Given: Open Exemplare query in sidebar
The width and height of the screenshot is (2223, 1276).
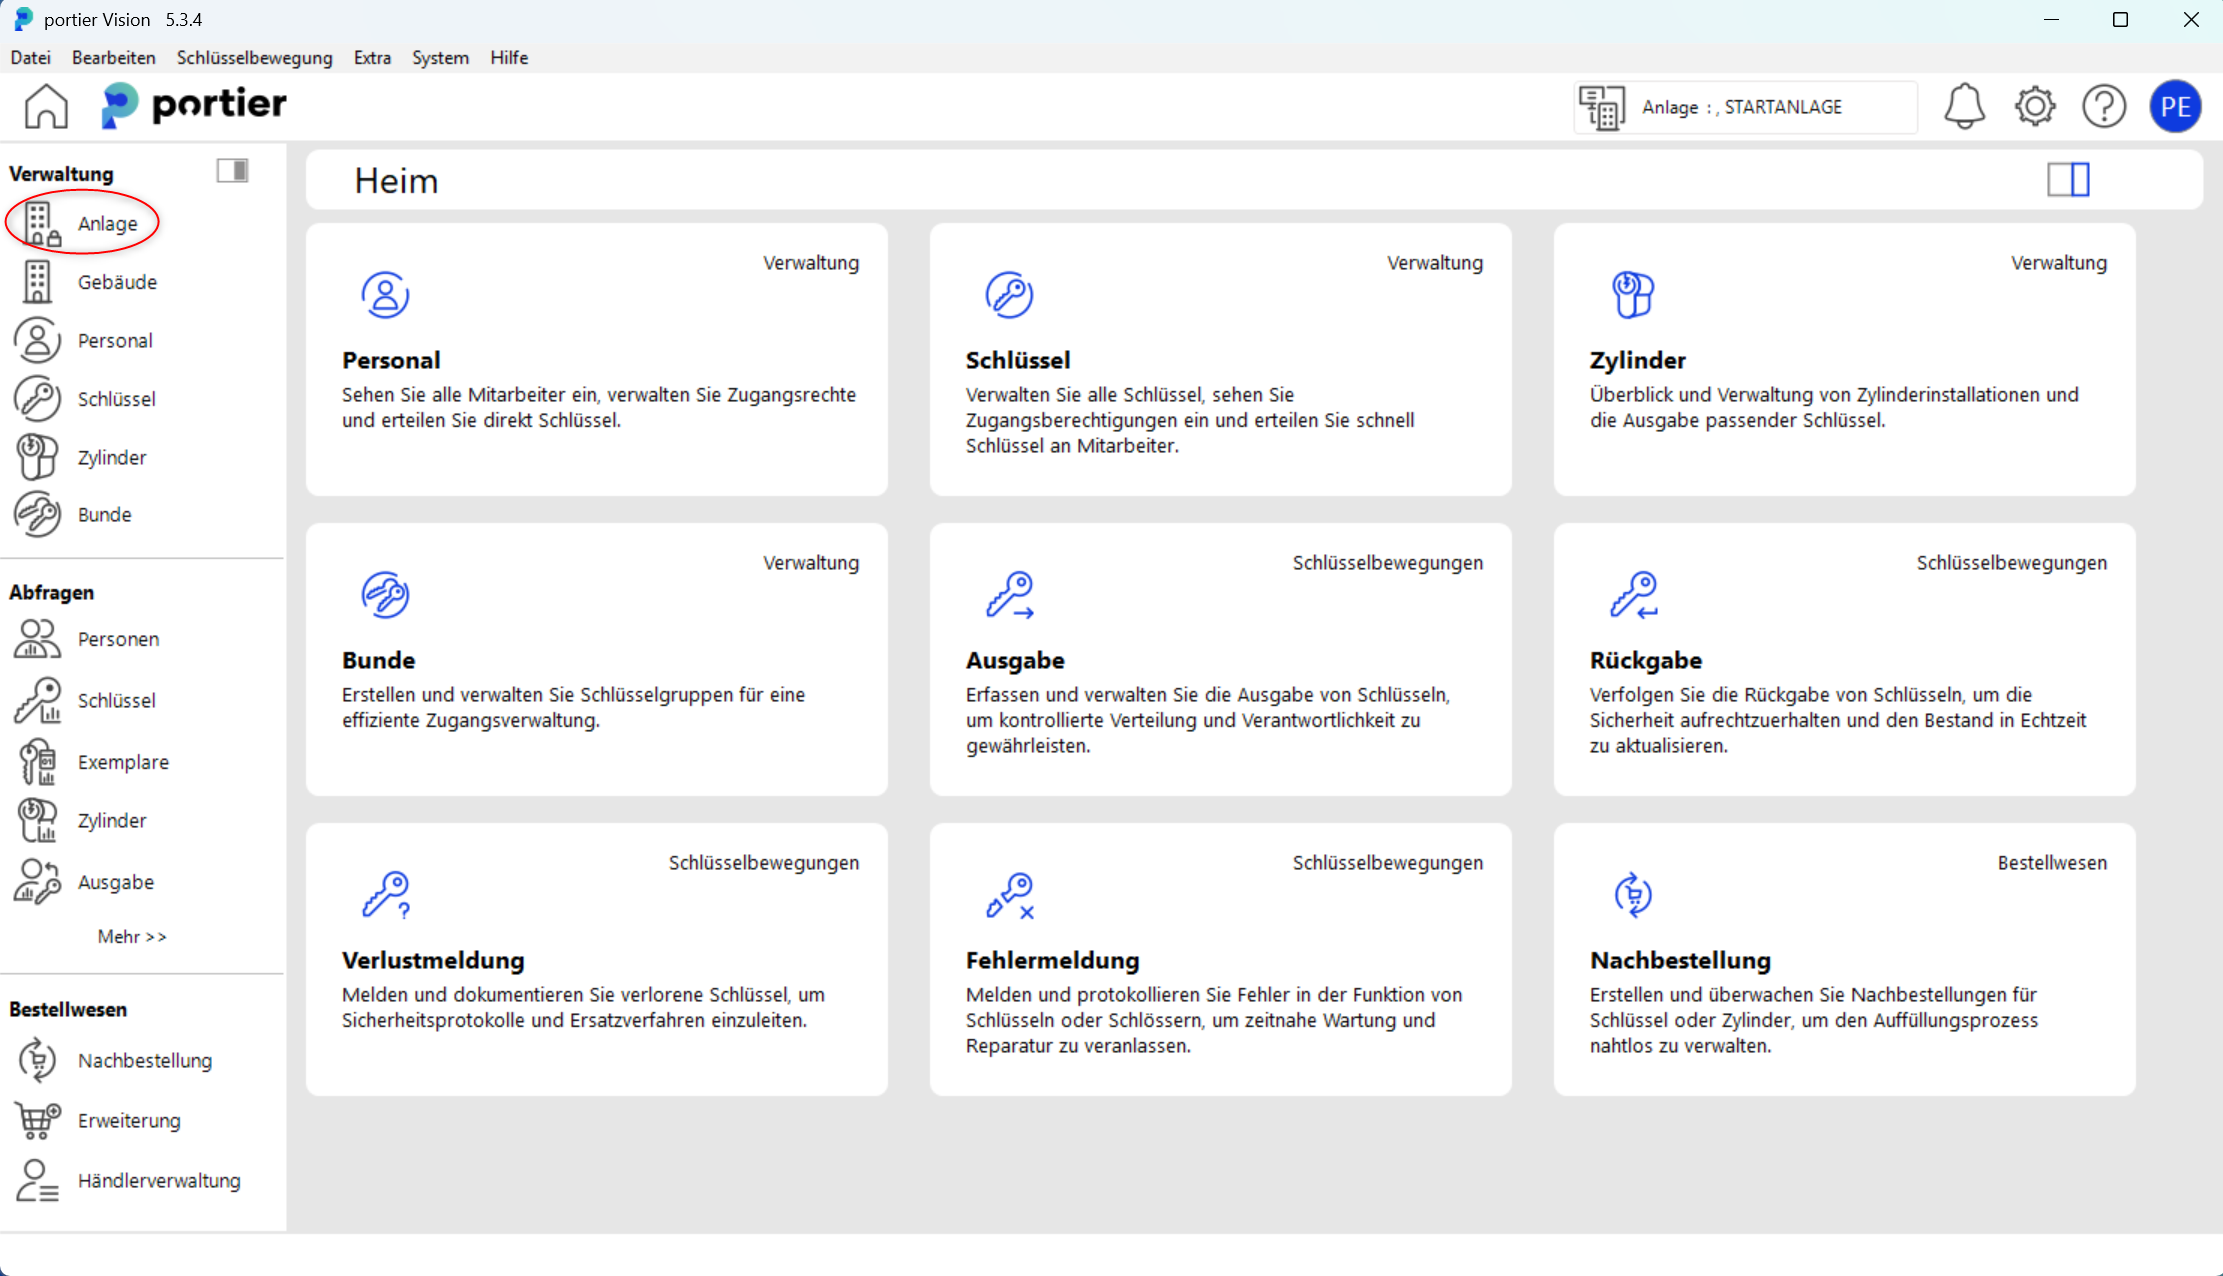Looking at the screenshot, I should [123, 762].
